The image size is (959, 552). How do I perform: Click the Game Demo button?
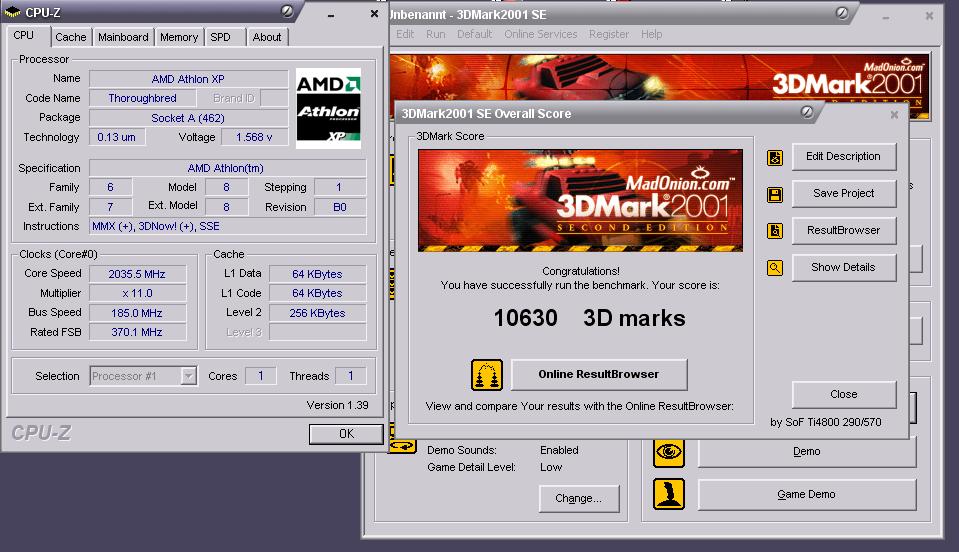(x=807, y=495)
